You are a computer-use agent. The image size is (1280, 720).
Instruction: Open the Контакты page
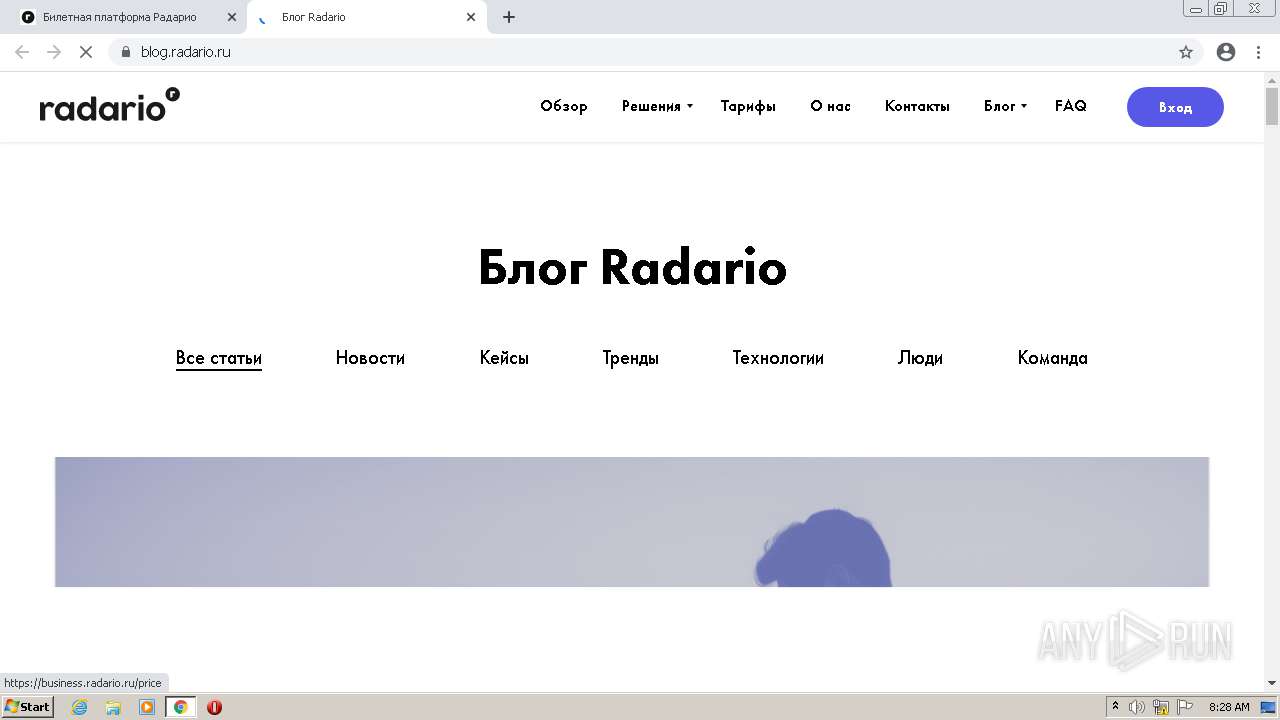pyautogui.click(x=917, y=106)
